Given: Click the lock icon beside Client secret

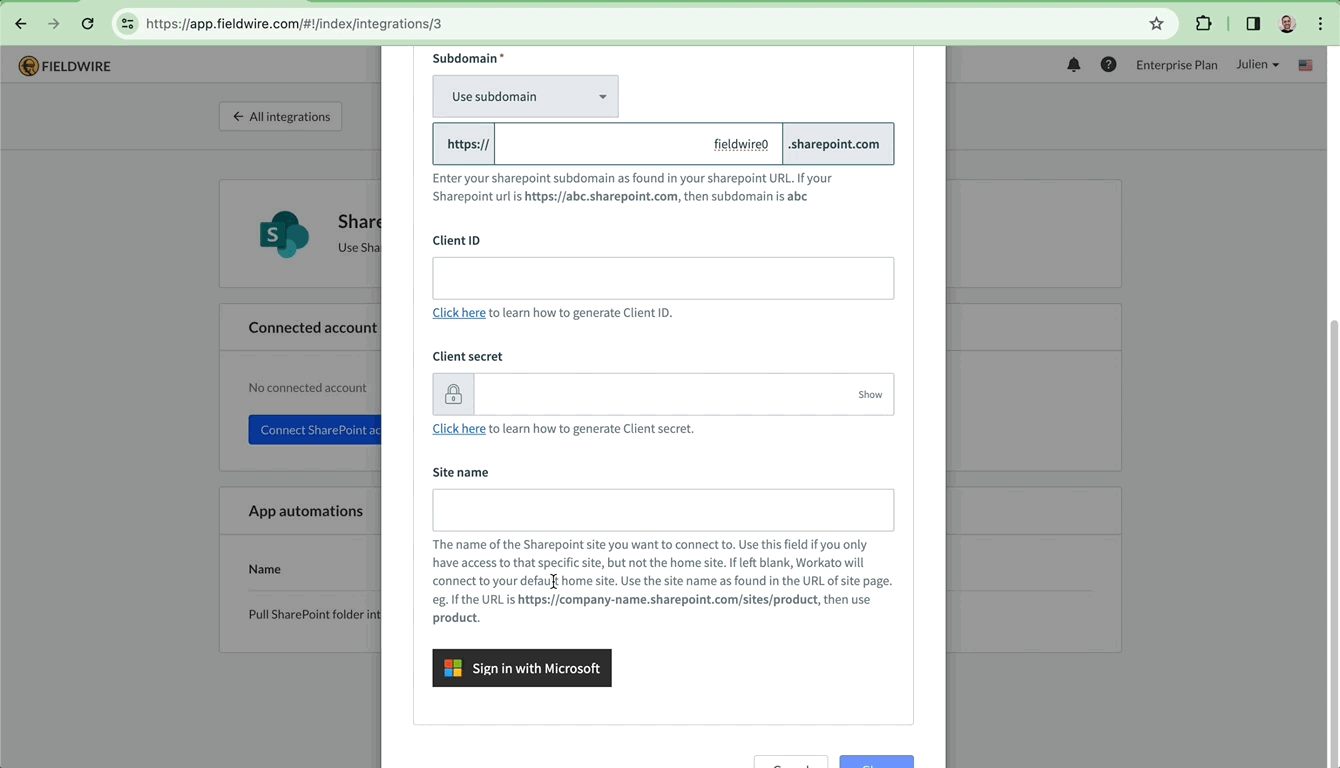Looking at the screenshot, I should [453, 393].
